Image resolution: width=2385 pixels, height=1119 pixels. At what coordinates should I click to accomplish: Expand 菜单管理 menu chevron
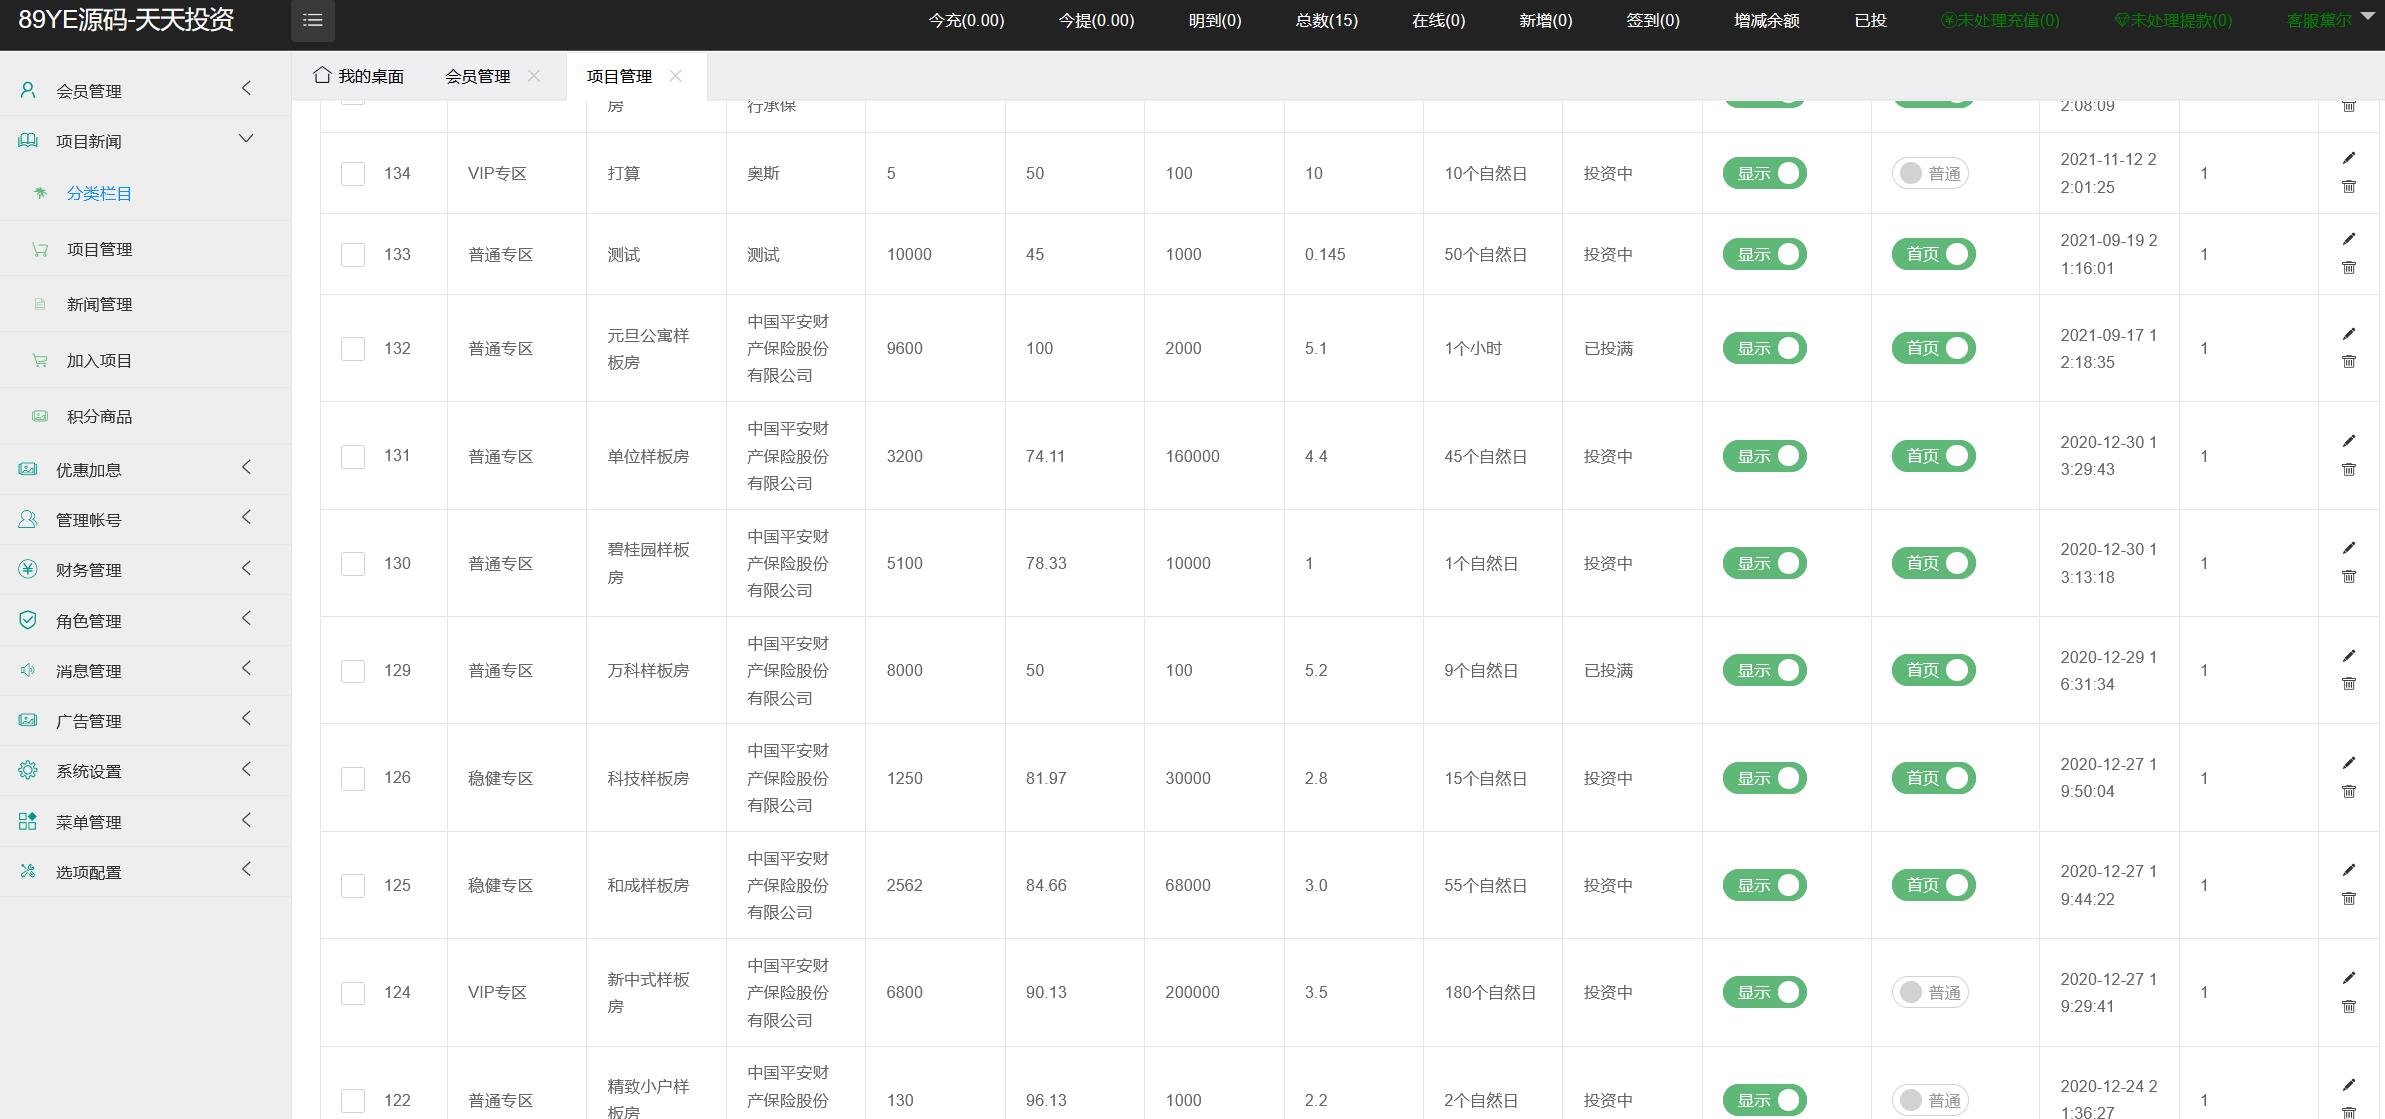point(246,820)
